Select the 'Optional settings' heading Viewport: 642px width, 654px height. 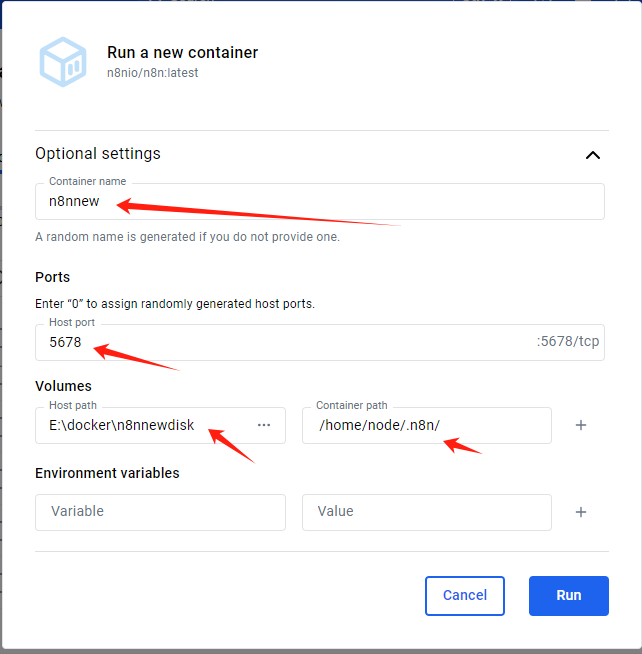pos(98,153)
